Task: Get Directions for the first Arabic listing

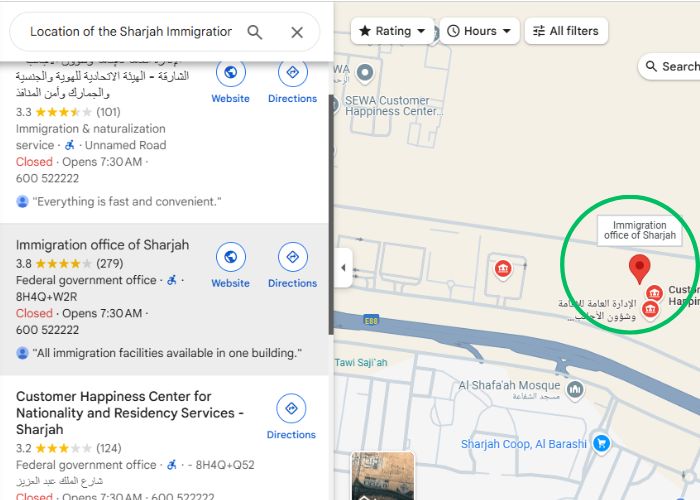Action: click(292, 82)
